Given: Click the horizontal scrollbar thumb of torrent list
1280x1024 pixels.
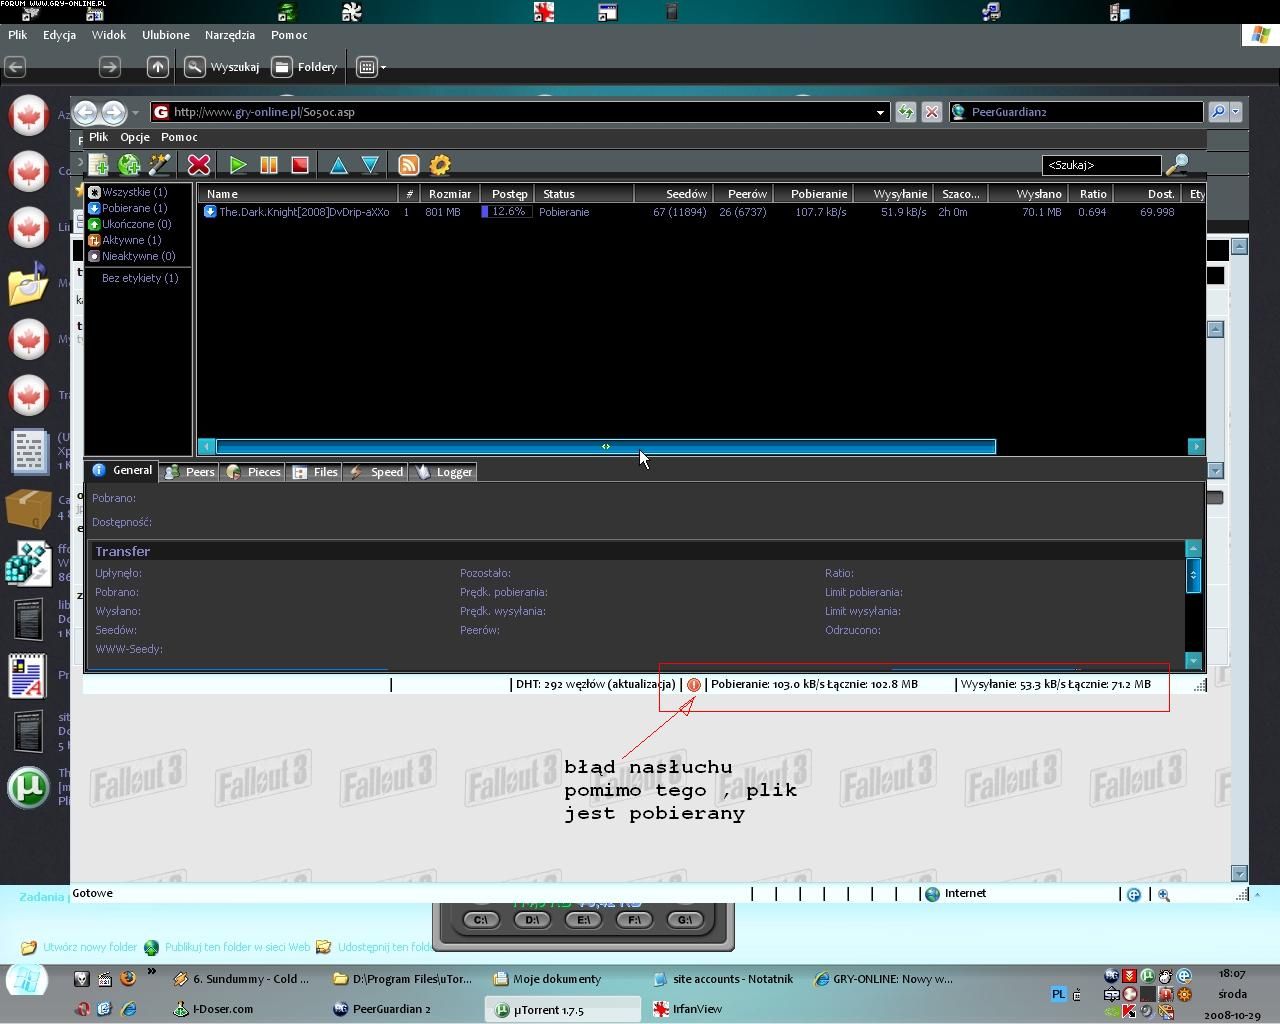Looking at the screenshot, I should coord(606,447).
